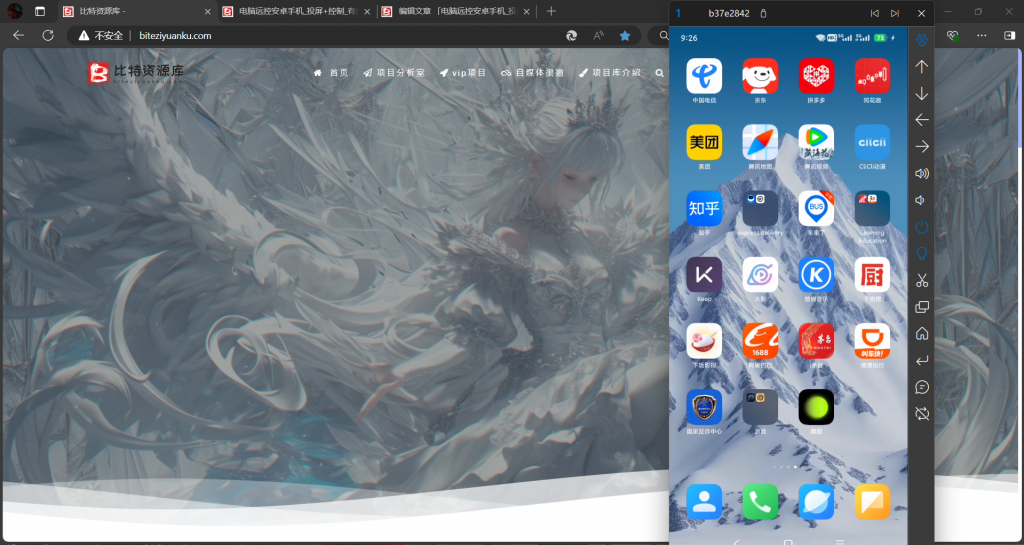The image size is (1024, 545).
Task: Open the 拼多多 app icon
Action: pos(816,76)
